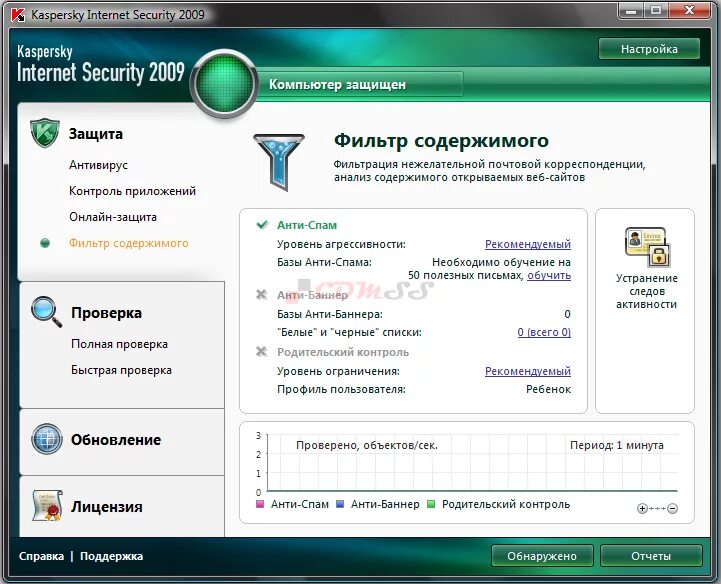Open Устранение следов активности tool icon
This screenshot has height=584, width=721.
point(647,246)
